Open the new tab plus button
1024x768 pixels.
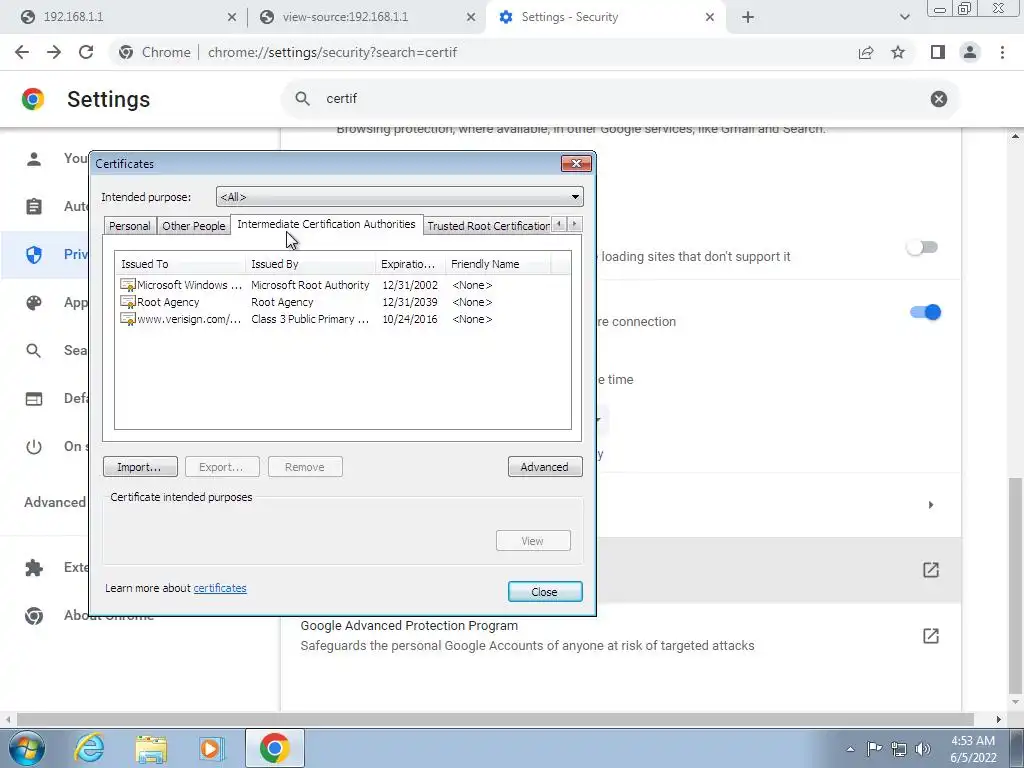point(748,17)
